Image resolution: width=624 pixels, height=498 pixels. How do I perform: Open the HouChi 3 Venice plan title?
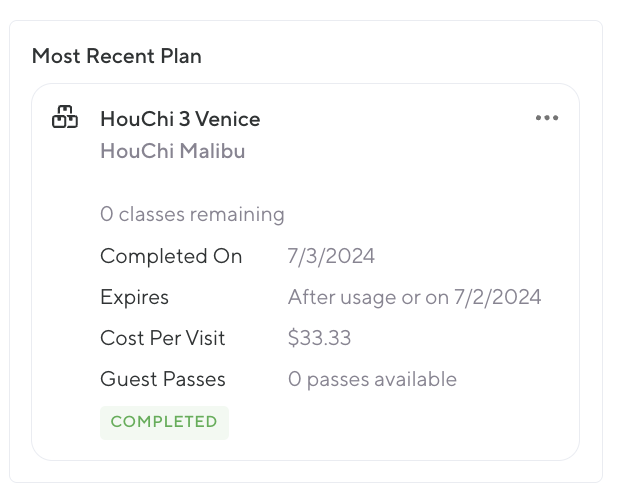[x=180, y=119]
